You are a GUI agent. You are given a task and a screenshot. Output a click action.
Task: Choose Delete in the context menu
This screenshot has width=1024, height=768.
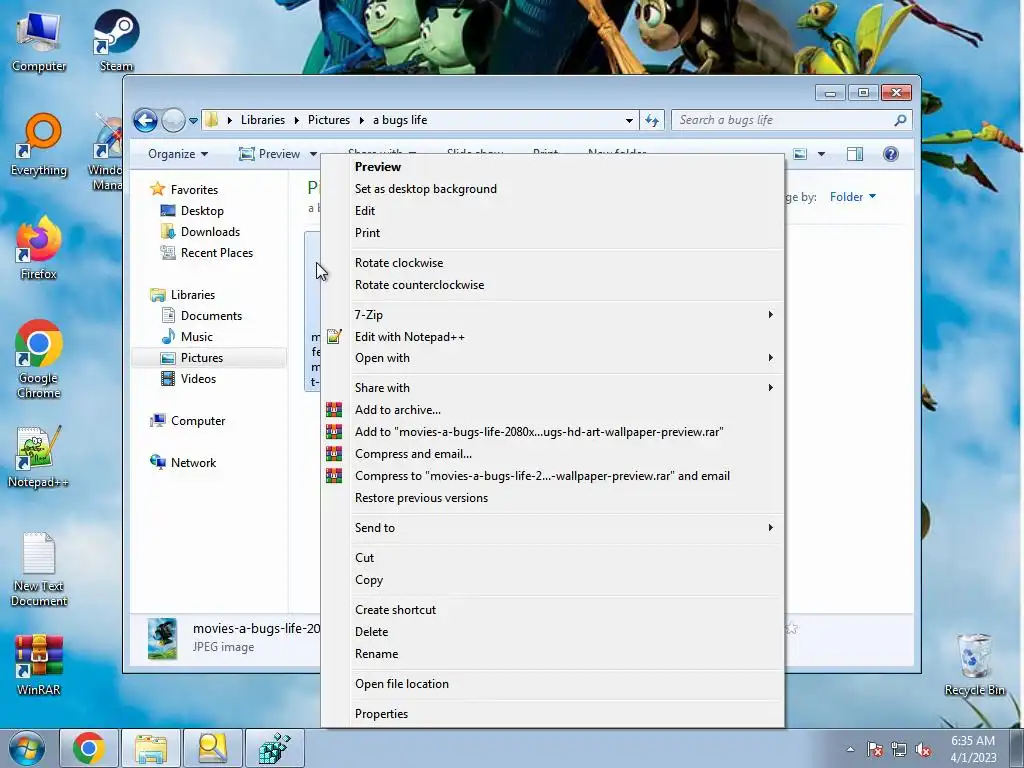pyautogui.click(x=552, y=632)
